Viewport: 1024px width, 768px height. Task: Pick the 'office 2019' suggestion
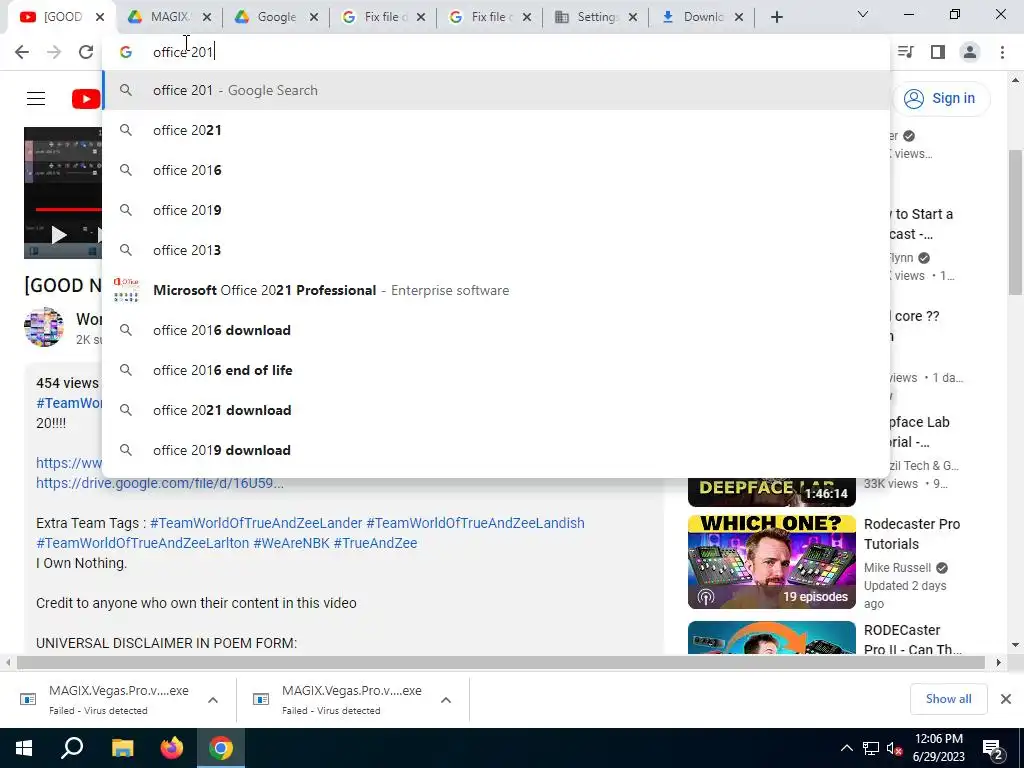click(x=496, y=210)
